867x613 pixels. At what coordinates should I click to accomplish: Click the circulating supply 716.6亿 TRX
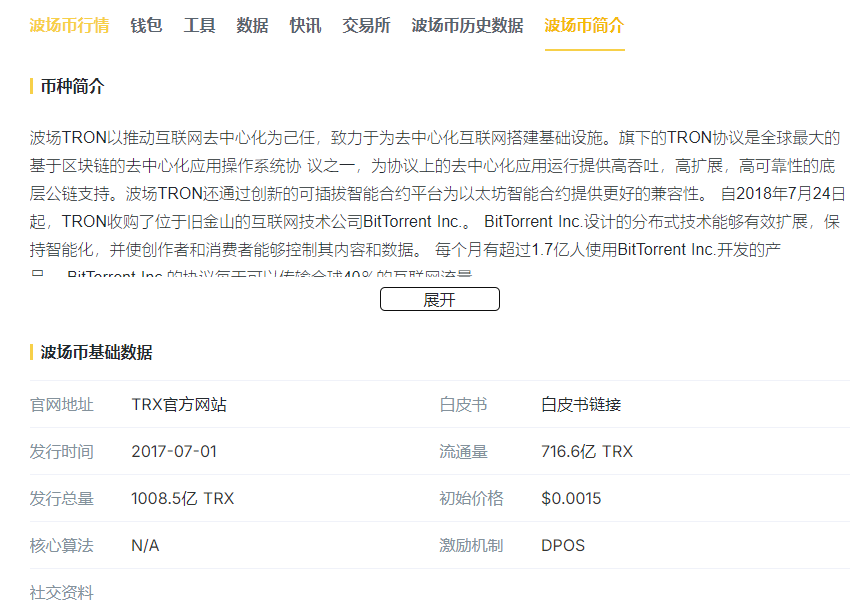click(587, 452)
